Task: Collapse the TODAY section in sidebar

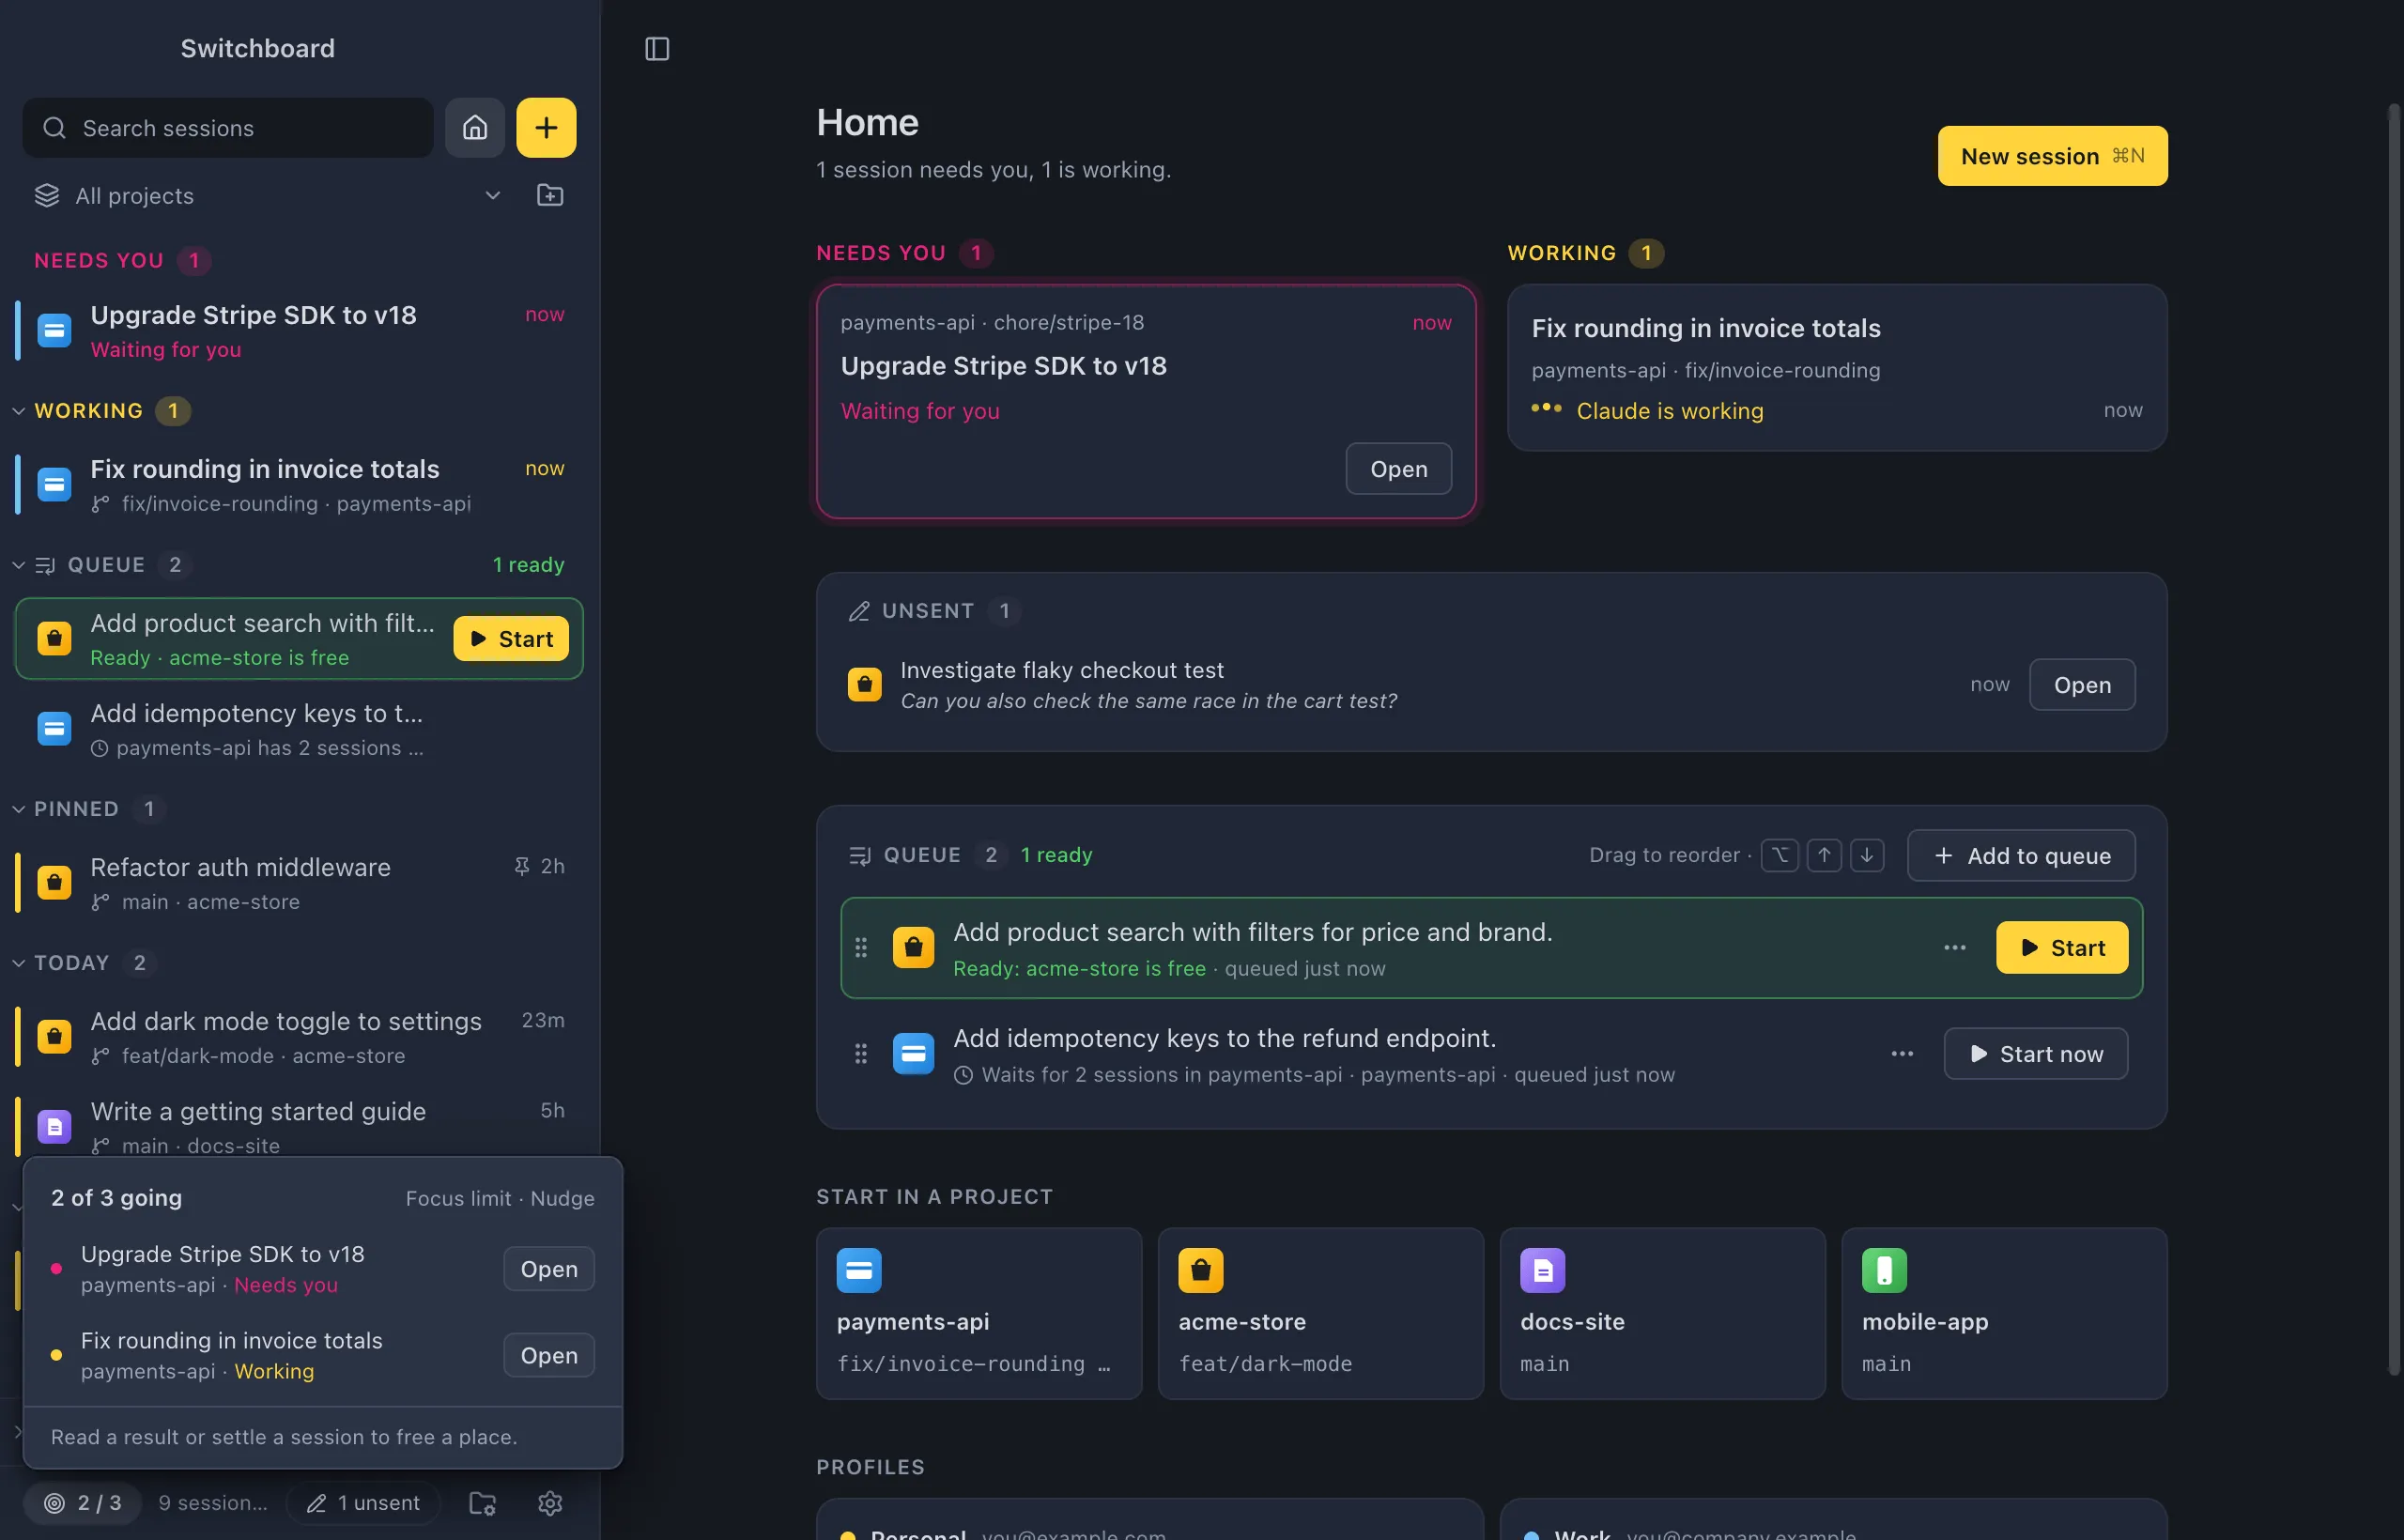Action: [x=18, y=962]
